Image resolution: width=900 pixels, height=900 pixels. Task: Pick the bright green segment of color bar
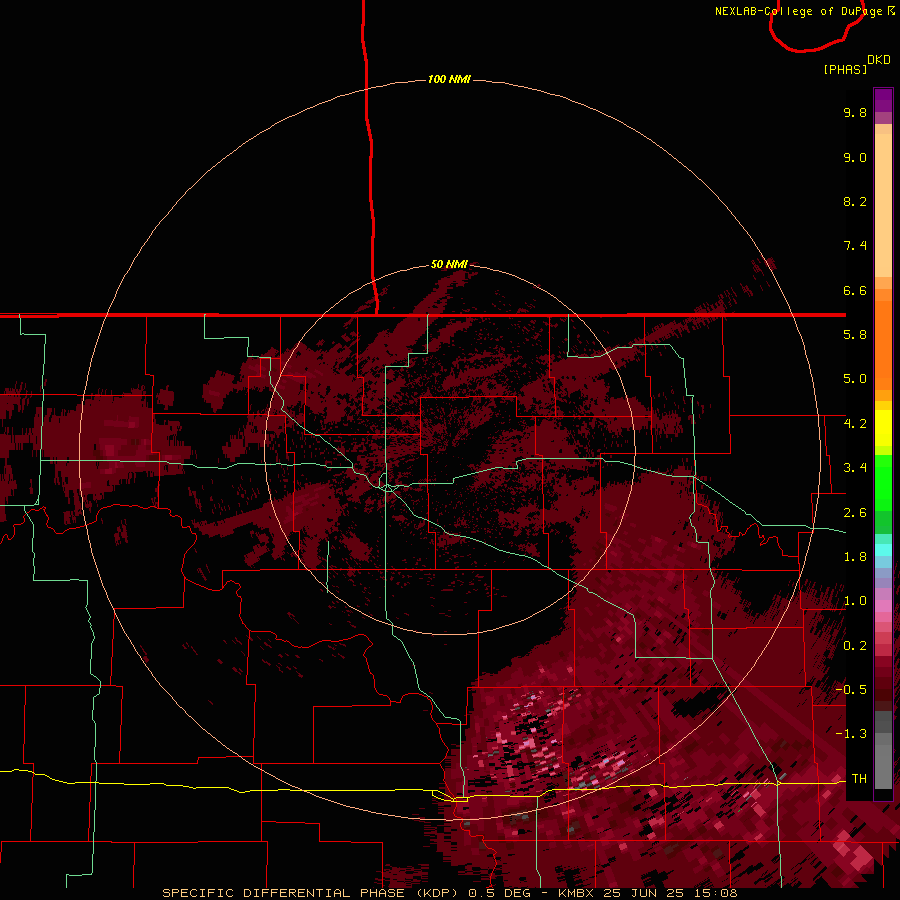tap(883, 482)
